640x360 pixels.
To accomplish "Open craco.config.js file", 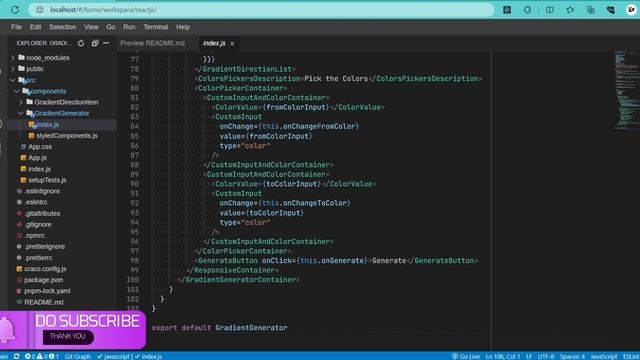I will click(45, 269).
